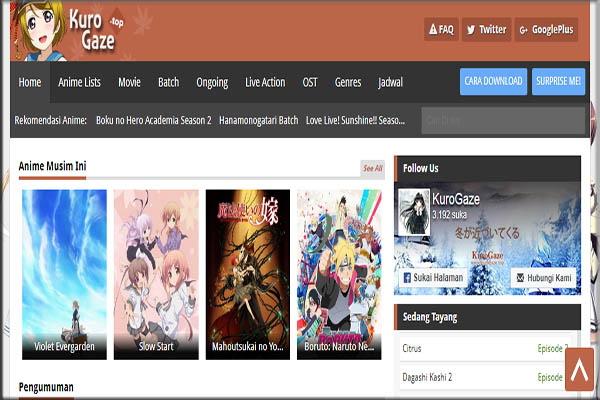Viewport: 600px width, 400px height.
Task: Open the Batch menu item
Action: click(168, 82)
